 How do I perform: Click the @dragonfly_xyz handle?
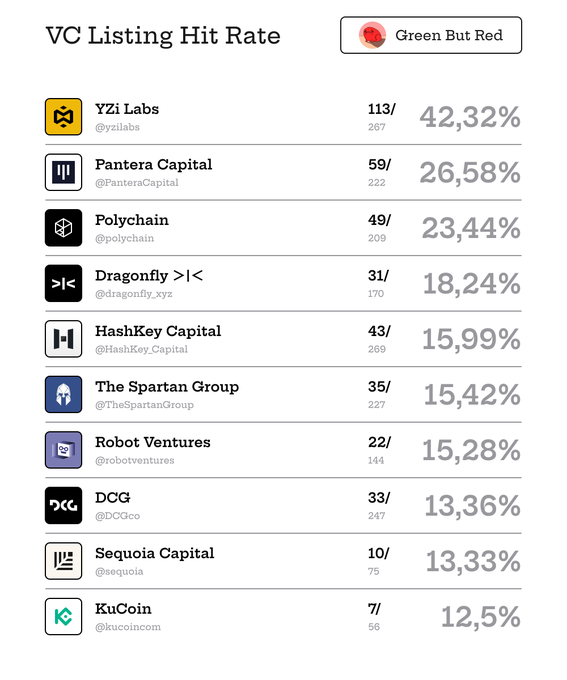pos(134,294)
